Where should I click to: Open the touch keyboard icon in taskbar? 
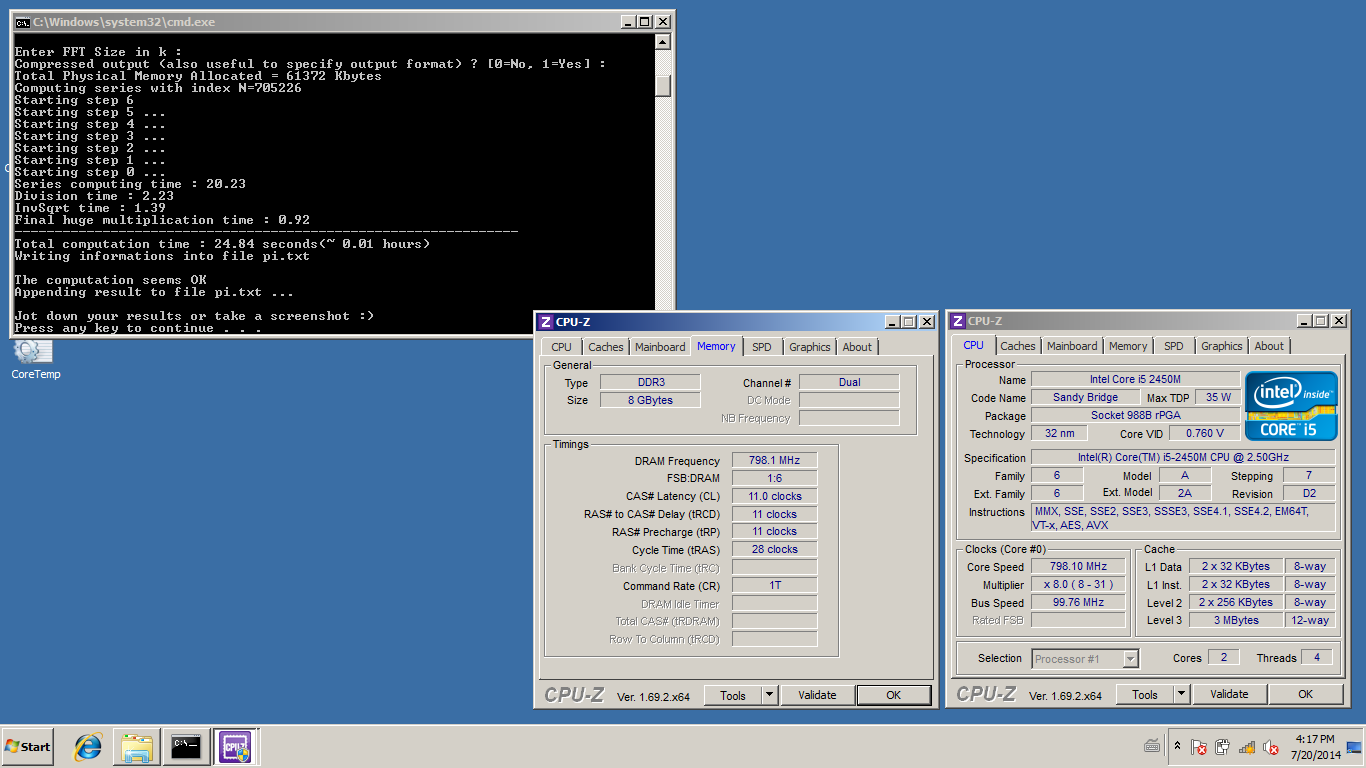coord(1152,746)
